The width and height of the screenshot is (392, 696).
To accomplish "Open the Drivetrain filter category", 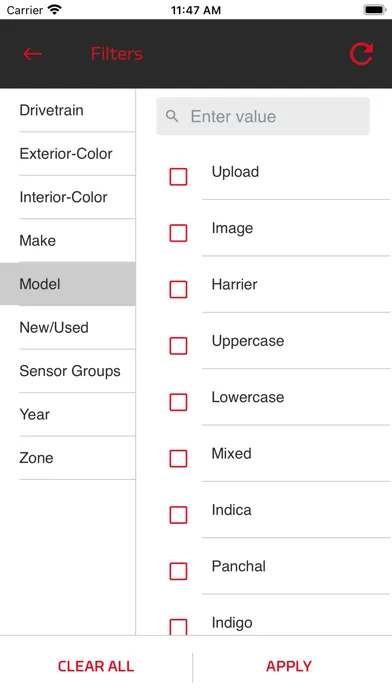I will click(68, 110).
